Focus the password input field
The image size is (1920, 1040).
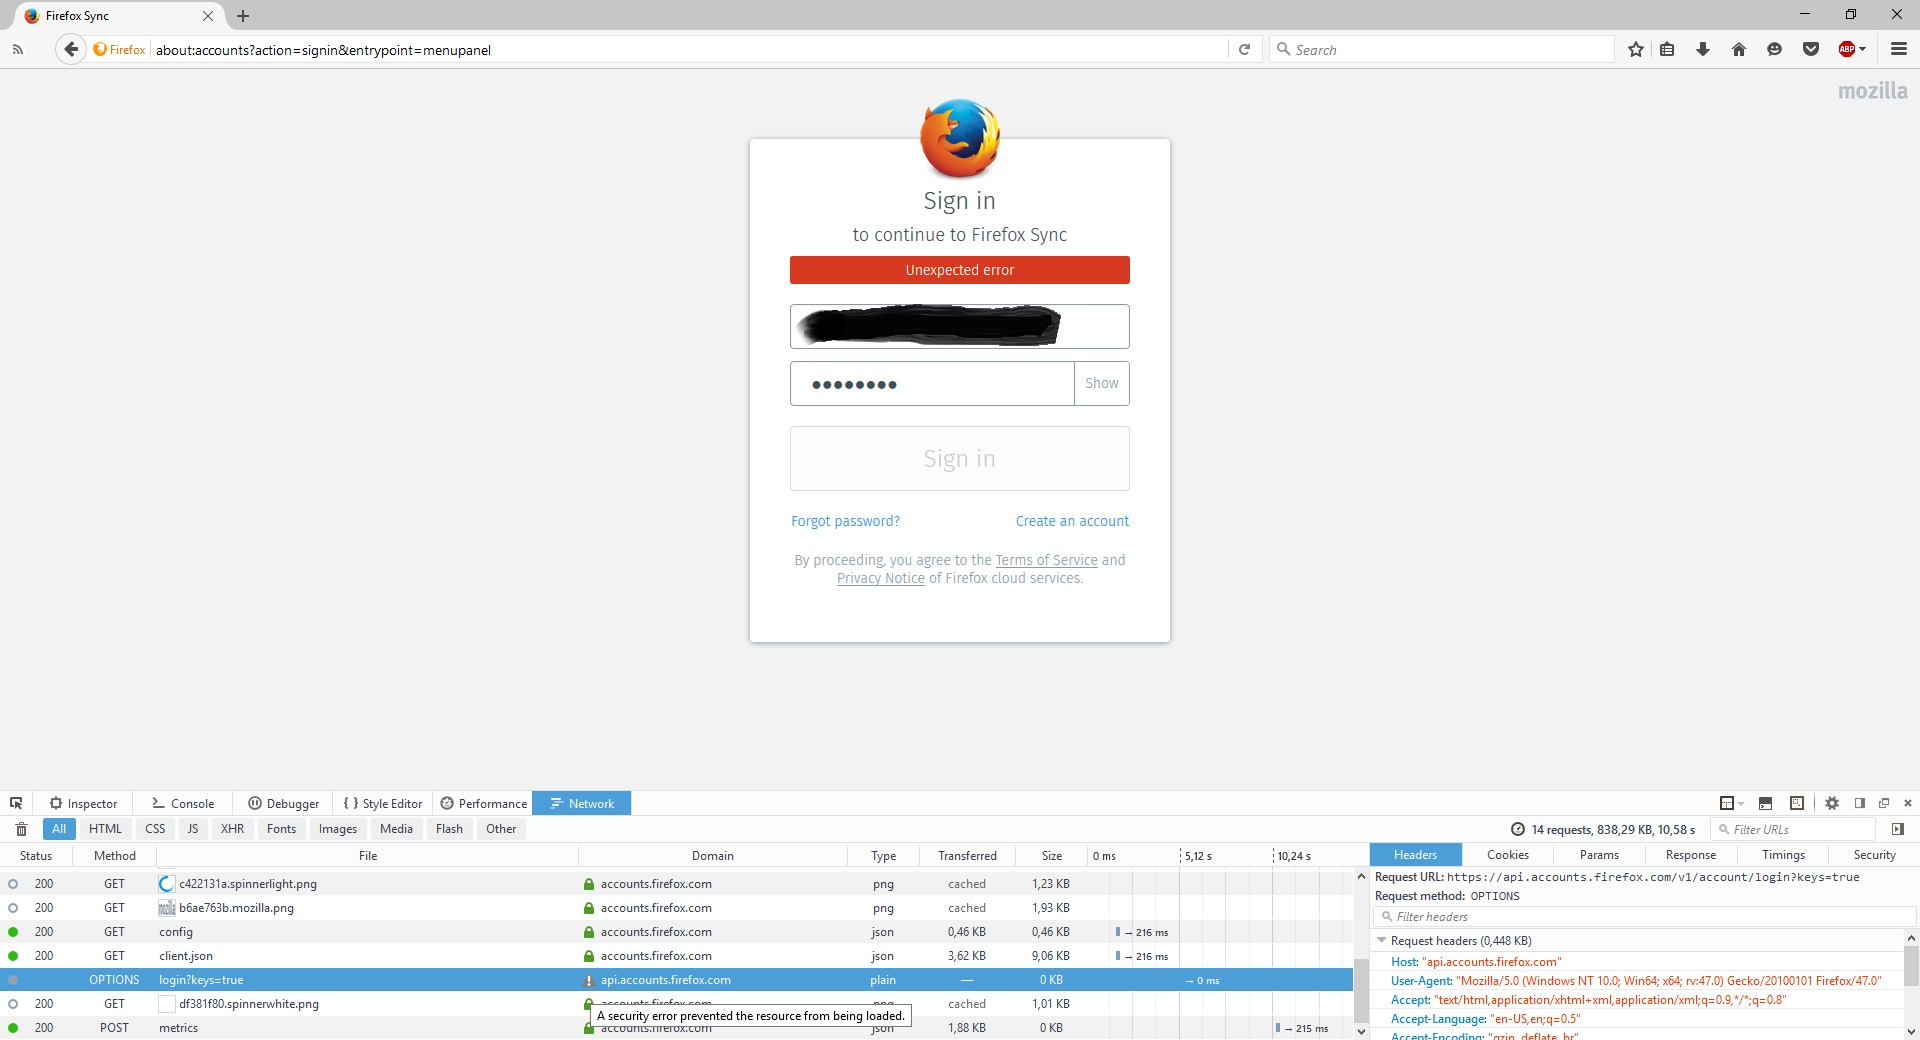(932, 384)
